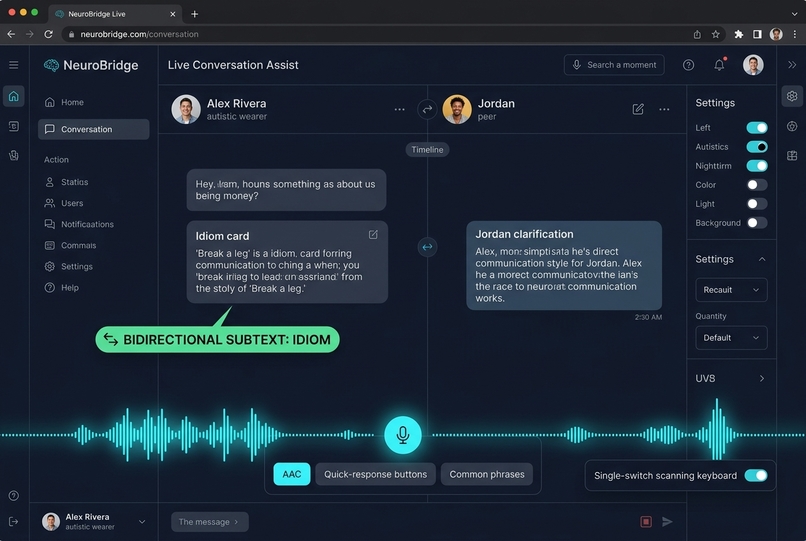806x541 pixels.
Task: Collapse the second Settings section
Action: click(762, 259)
